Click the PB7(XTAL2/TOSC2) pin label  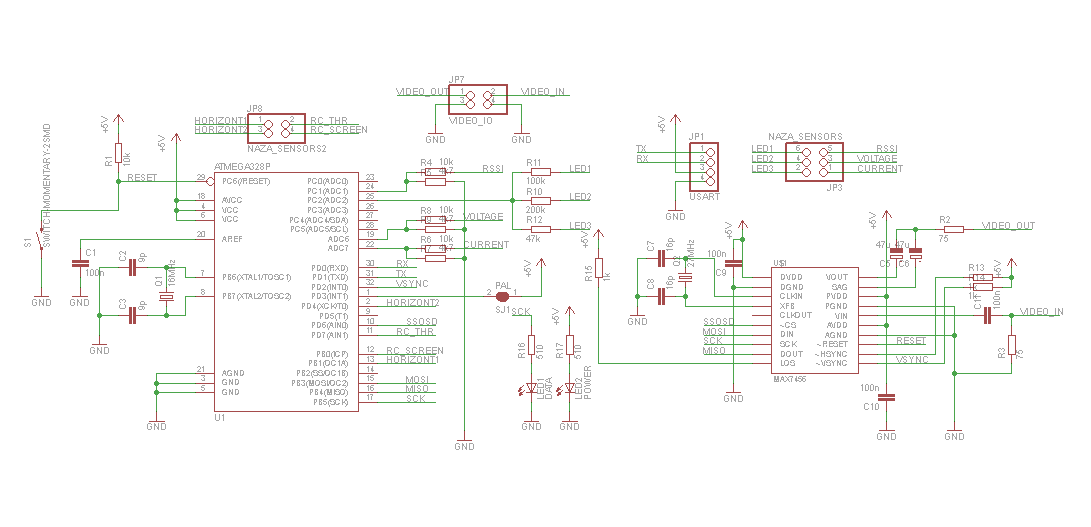coord(256,296)
